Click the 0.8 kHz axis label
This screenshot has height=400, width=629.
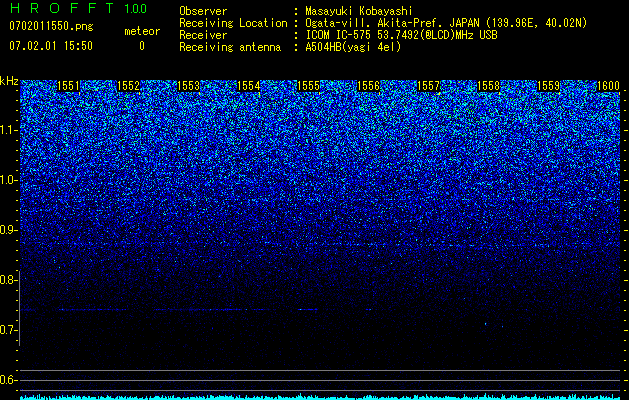pos(9,280)
